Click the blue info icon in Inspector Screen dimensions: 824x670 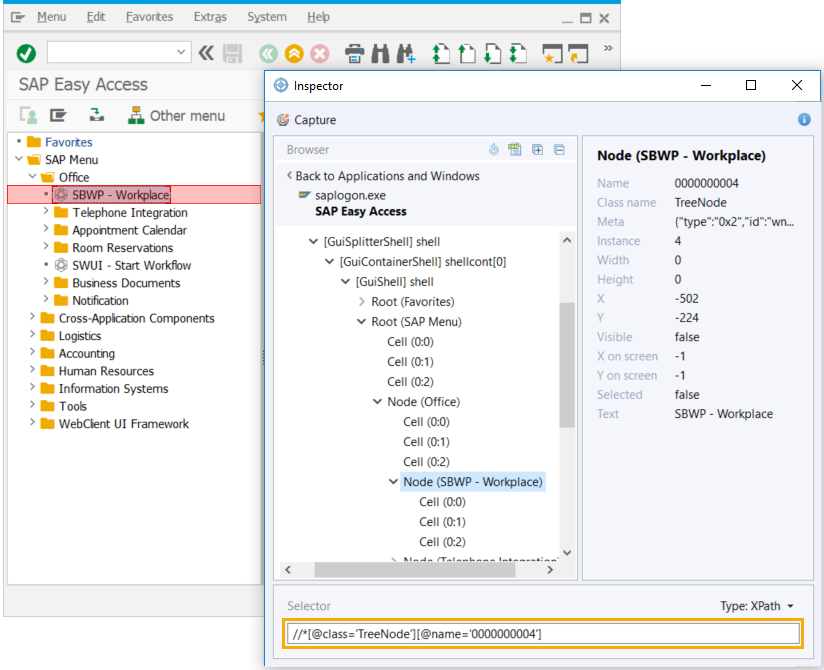click(804, 119)
